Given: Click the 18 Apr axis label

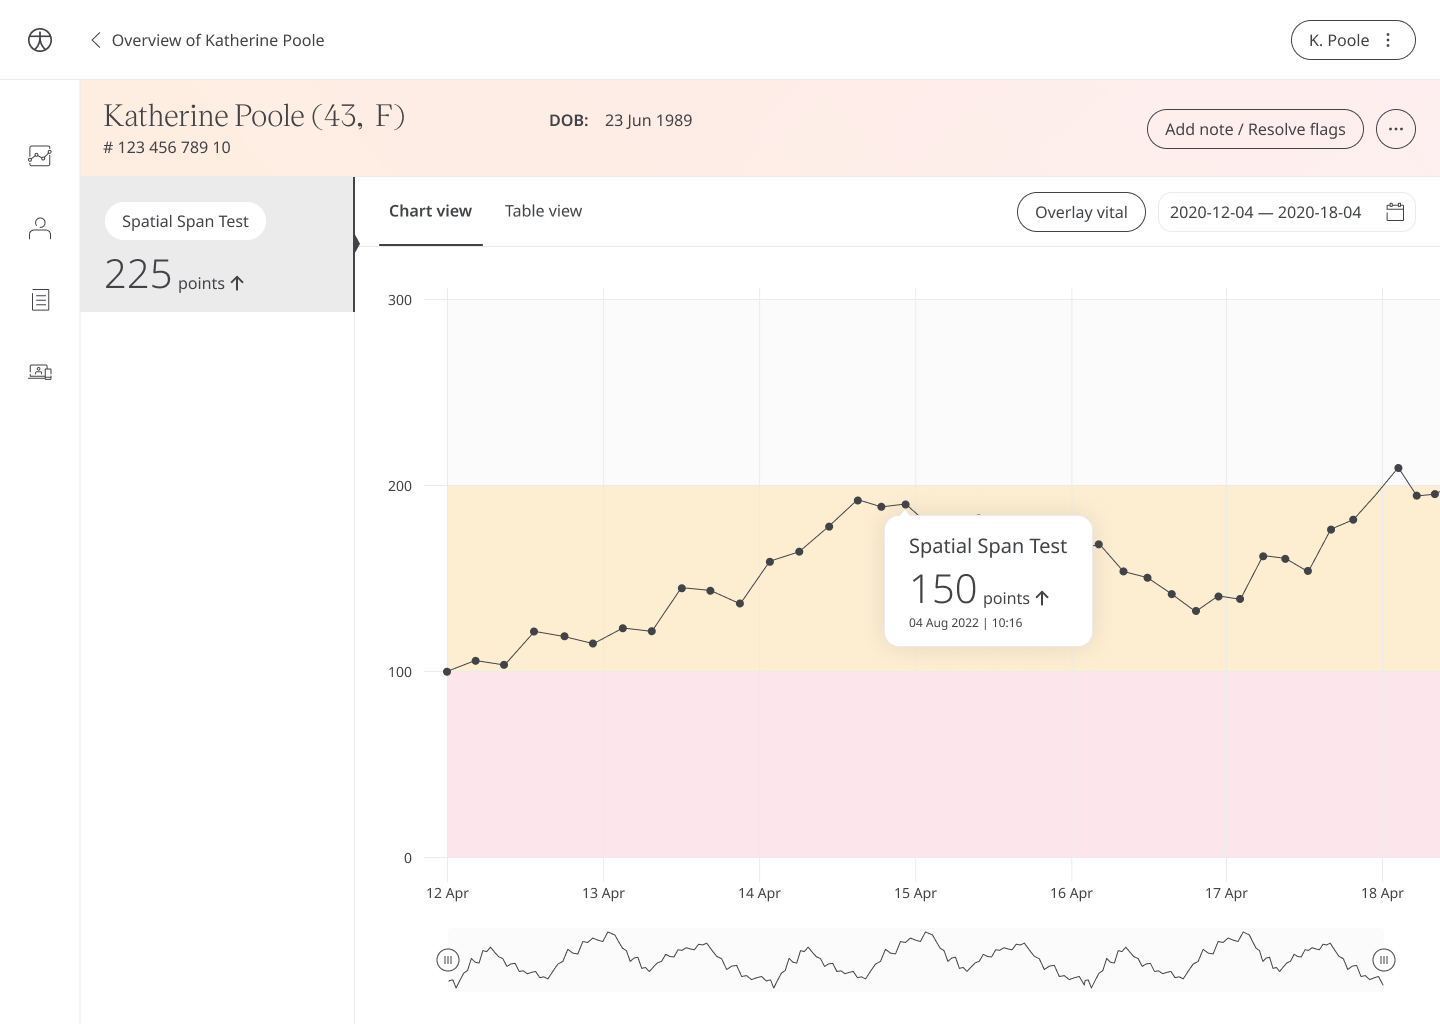Looking at the screenshot, I should [x=1382, y=893].
